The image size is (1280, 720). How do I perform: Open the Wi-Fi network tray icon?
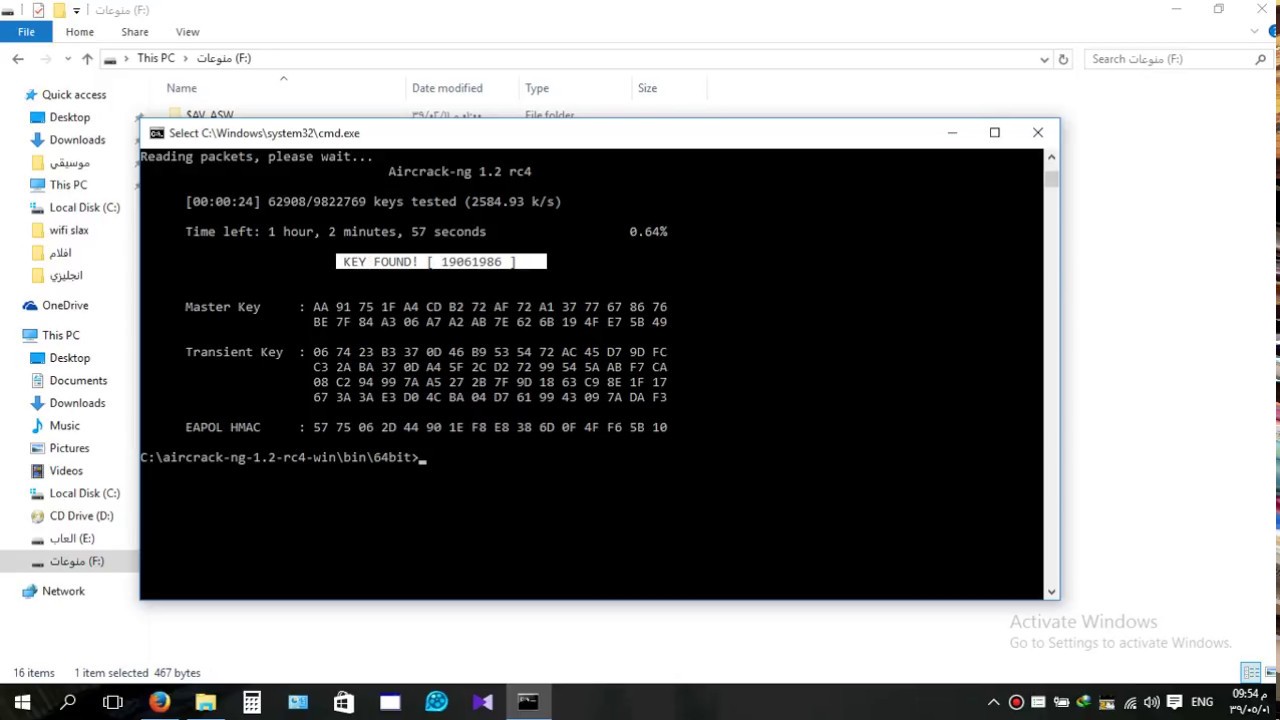1130,702
